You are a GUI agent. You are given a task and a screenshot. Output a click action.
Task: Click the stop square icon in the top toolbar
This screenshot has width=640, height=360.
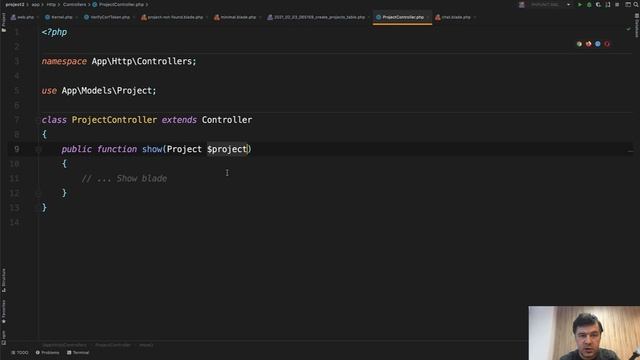pos(617,4)
